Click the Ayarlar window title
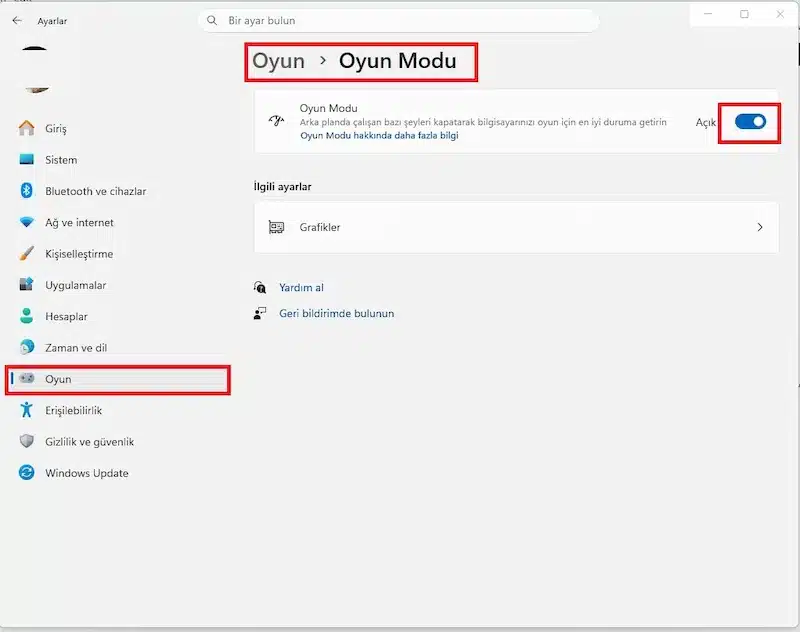The image size is (800, 632). tap(52, 21)
